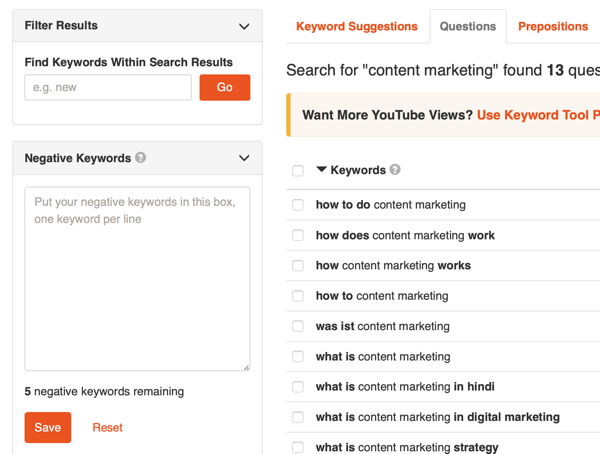The width and height of the screenshot is (600, 454).
Task: Save the negative keywords list
Action: (x=48, y=427)
